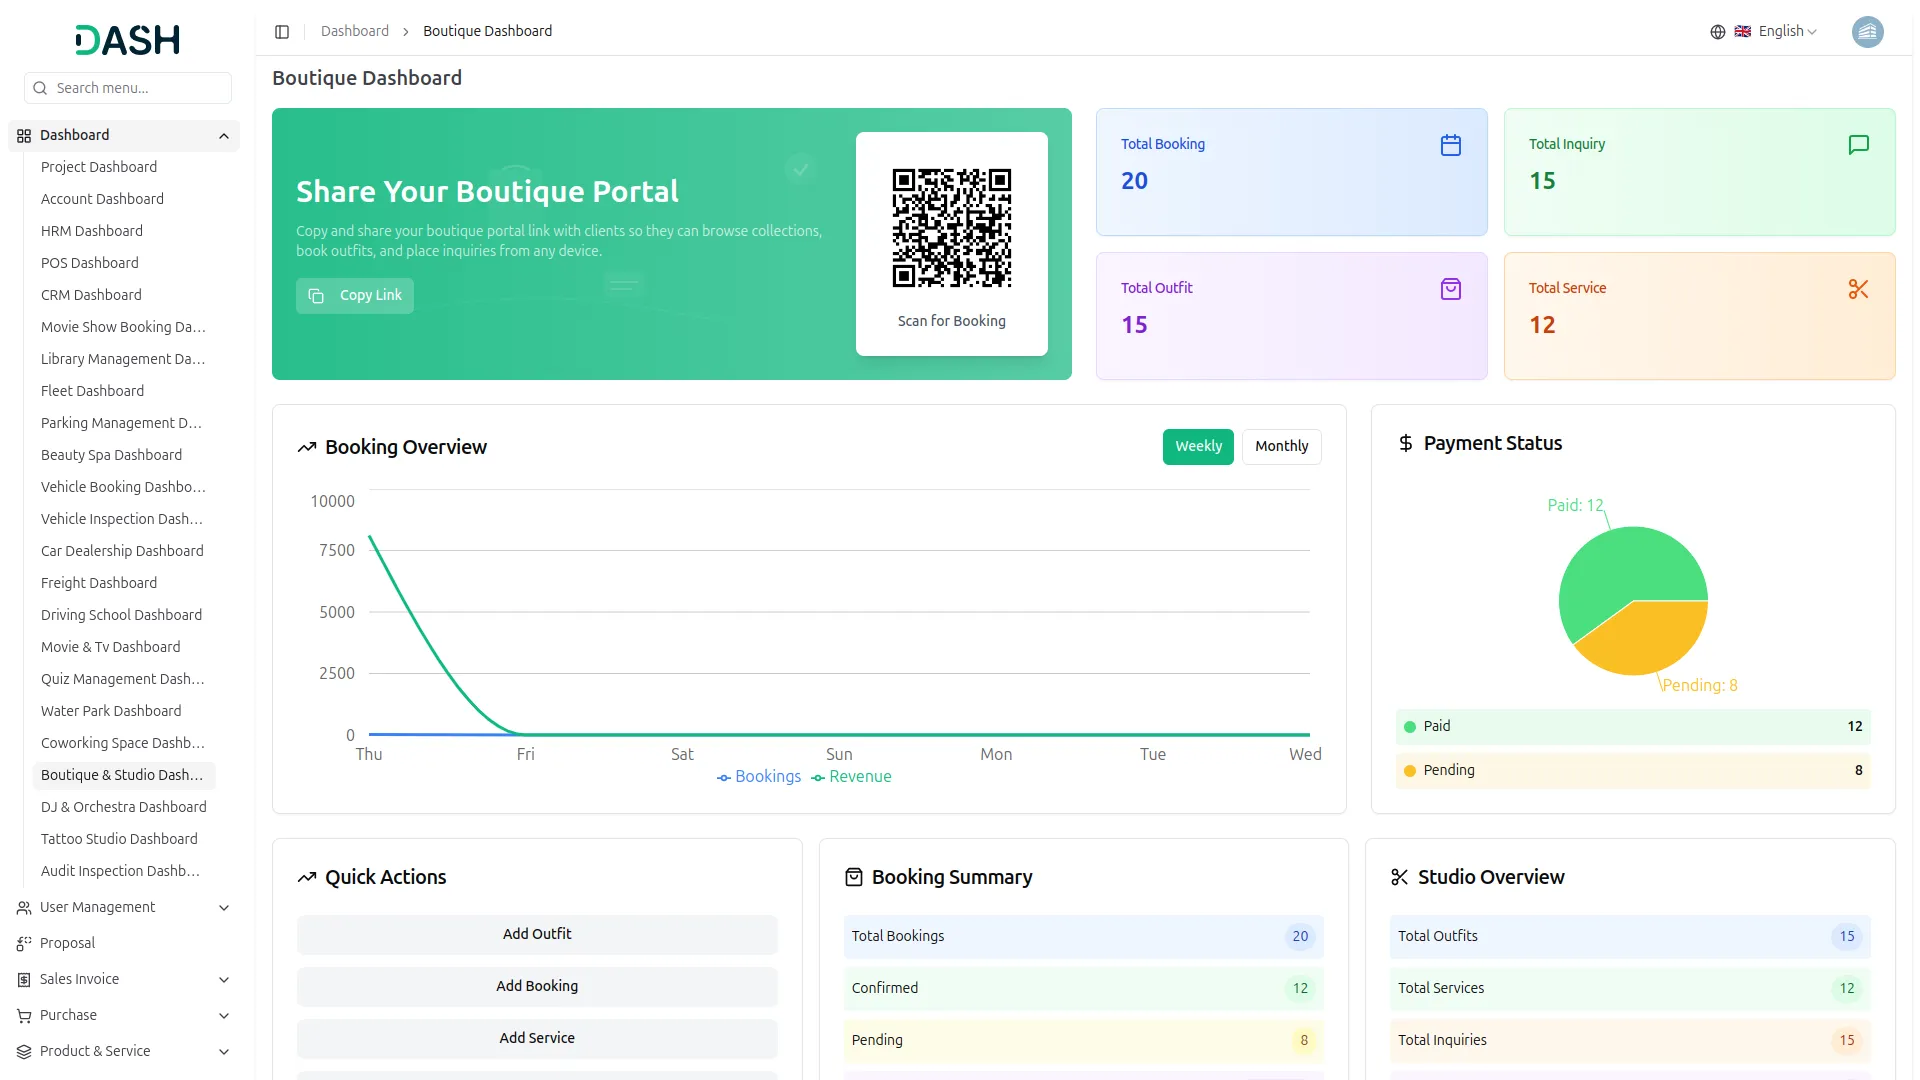Click the DASH logo
This screenshot has width=1920, height=1080.
click(127, 40)
